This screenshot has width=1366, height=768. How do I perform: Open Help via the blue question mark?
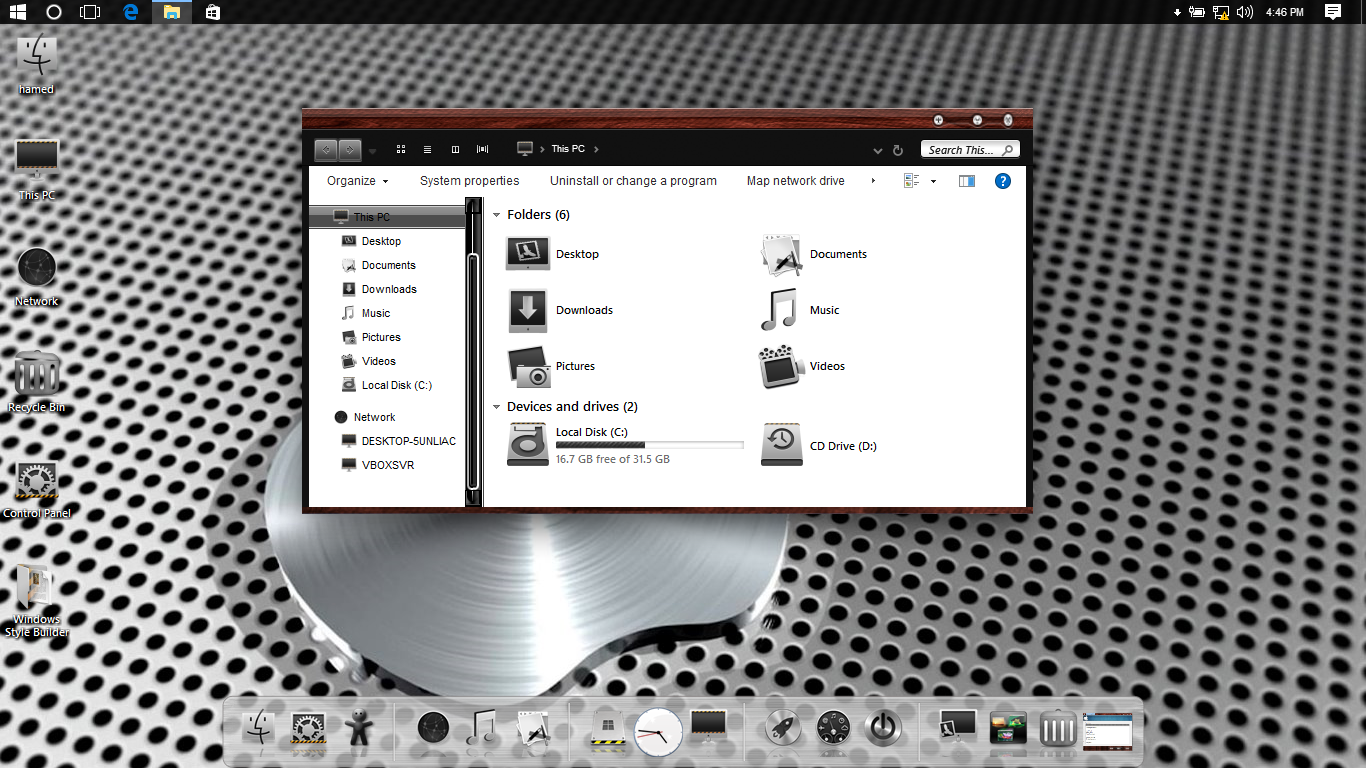pos(1003,181)
